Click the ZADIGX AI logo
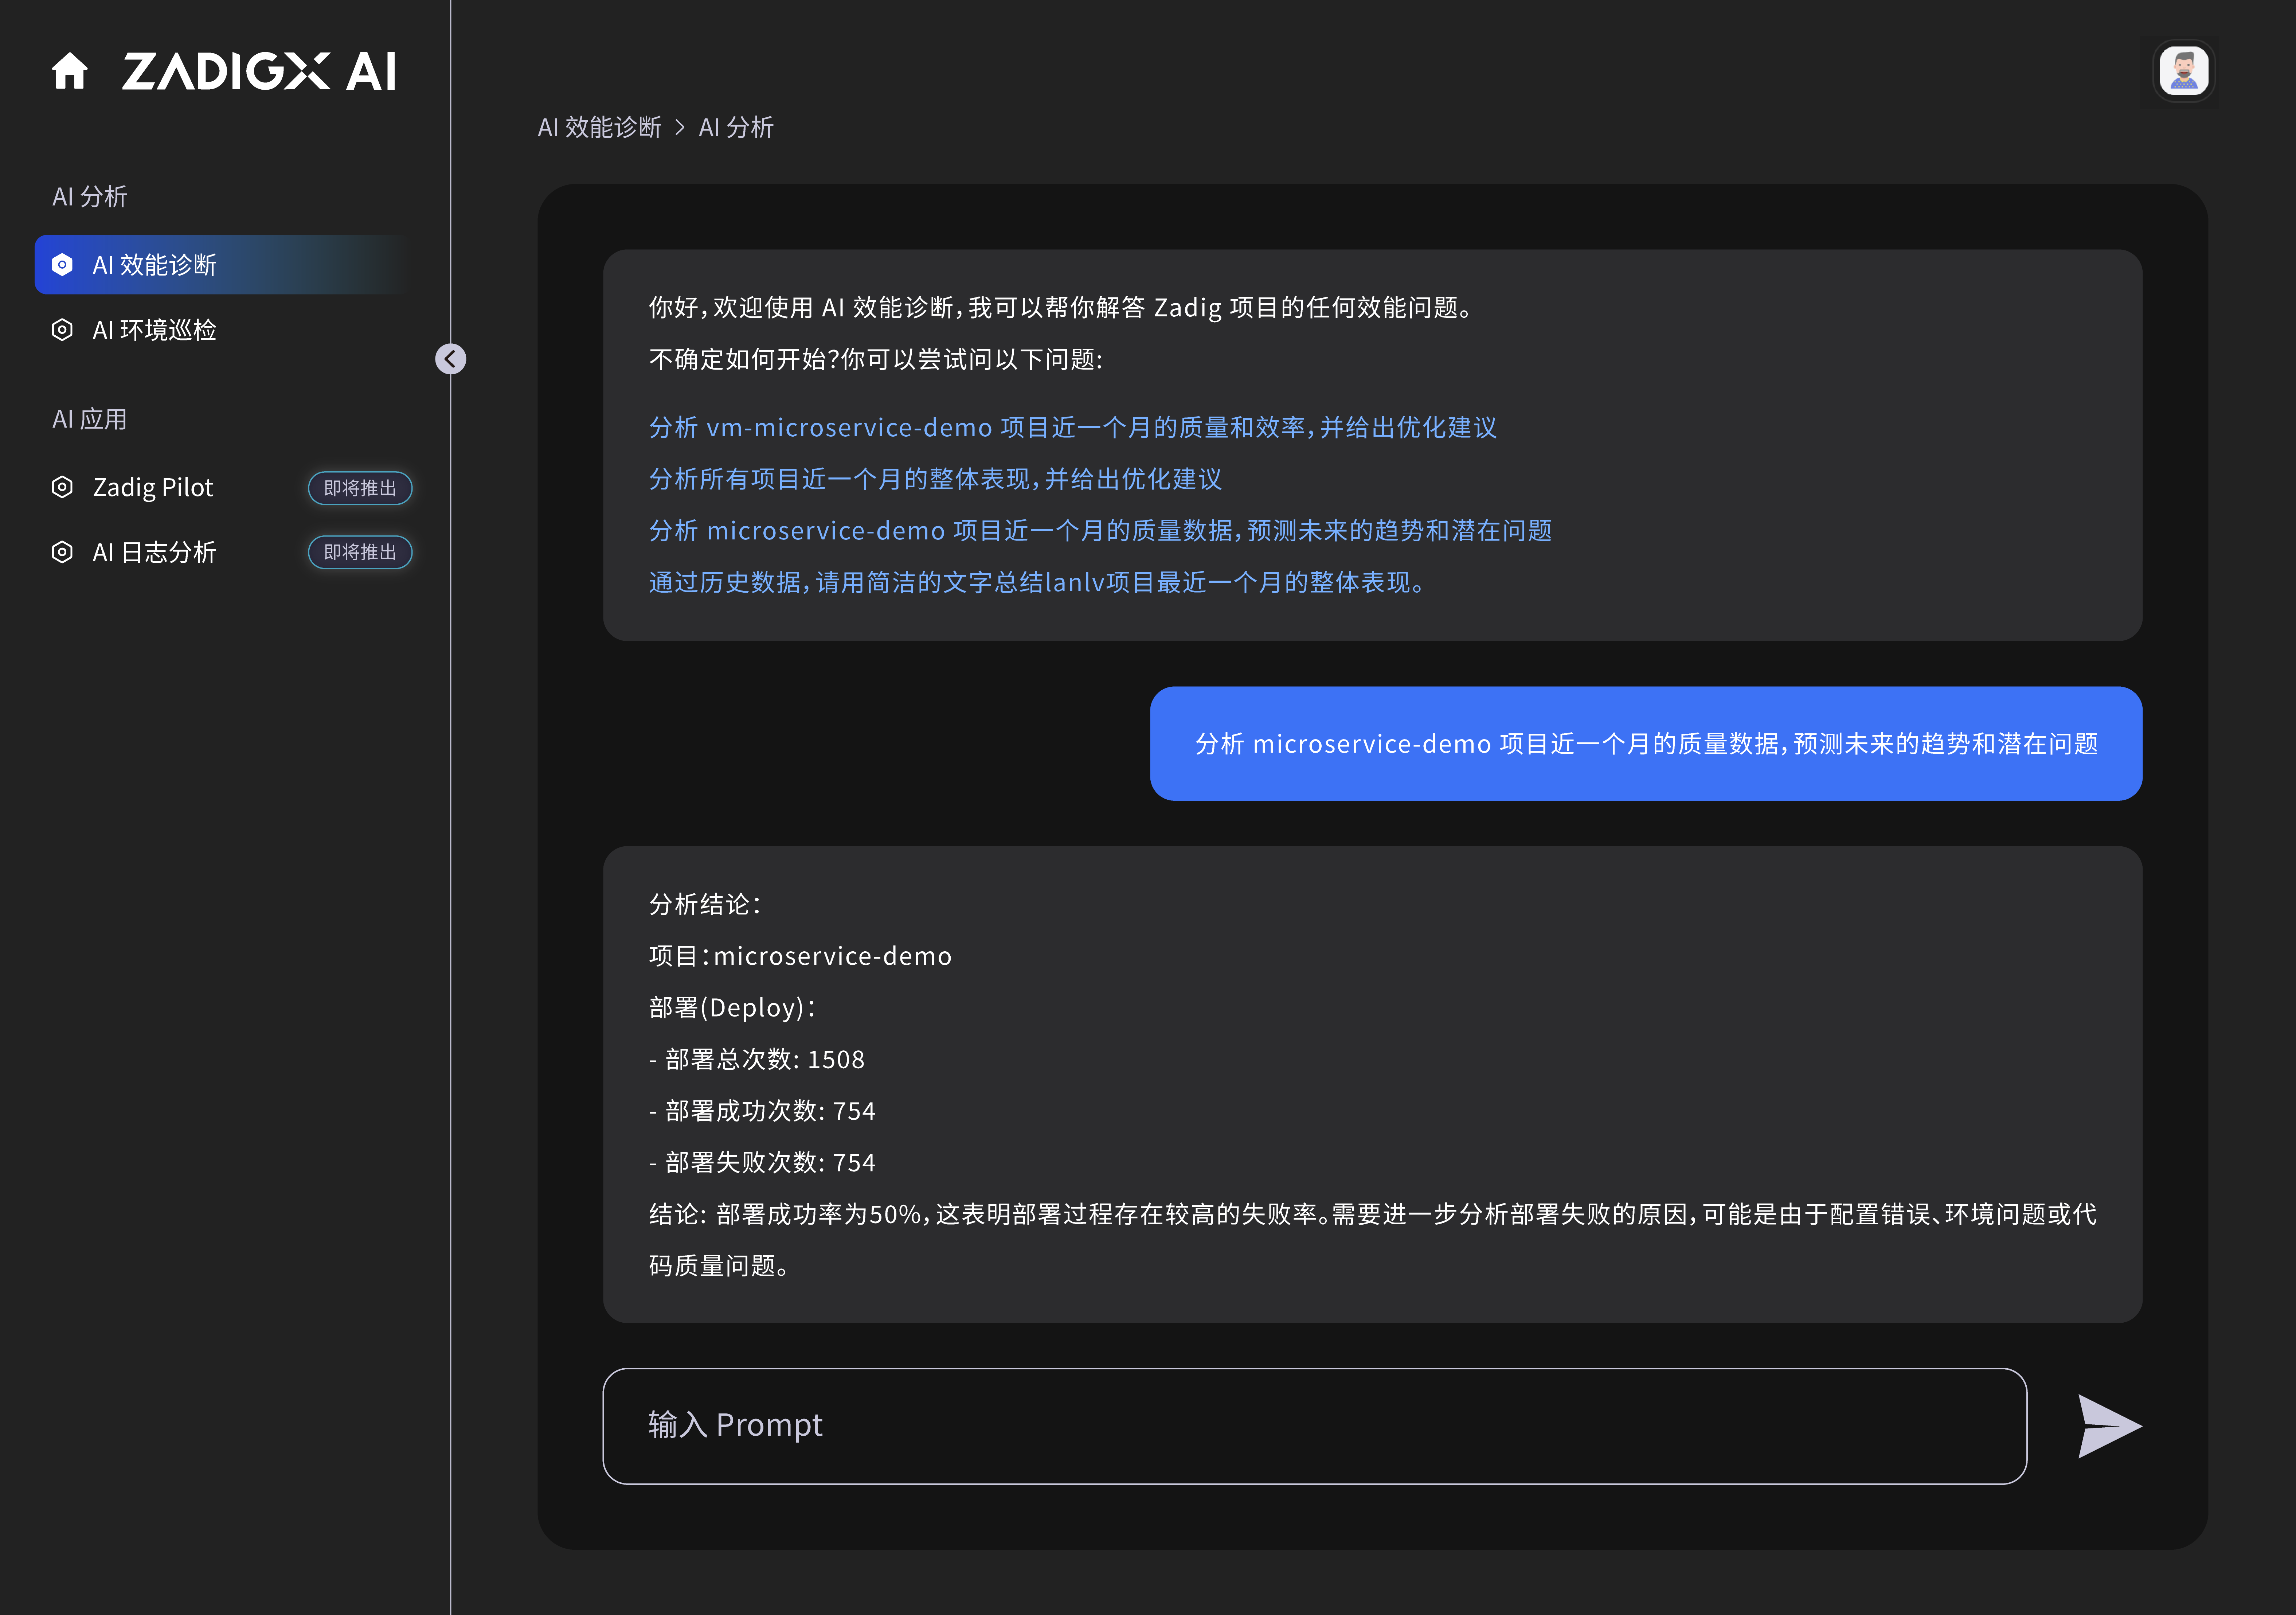Image resolution: width=2296 pixels, height=1615 pixels. 259,71
